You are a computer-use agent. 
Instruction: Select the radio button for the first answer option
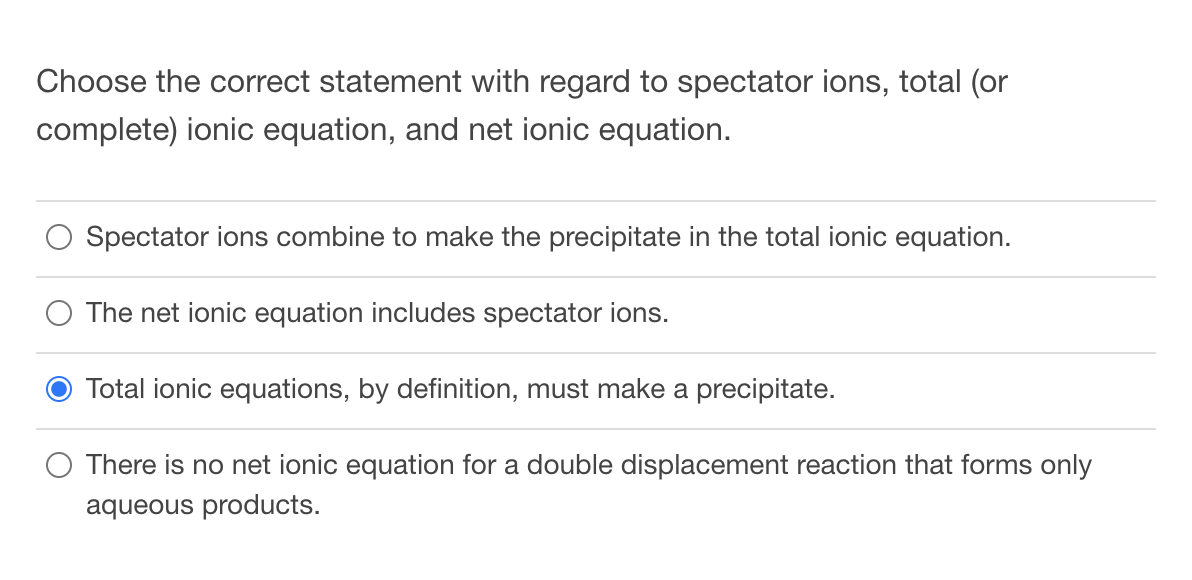(59, 237)
